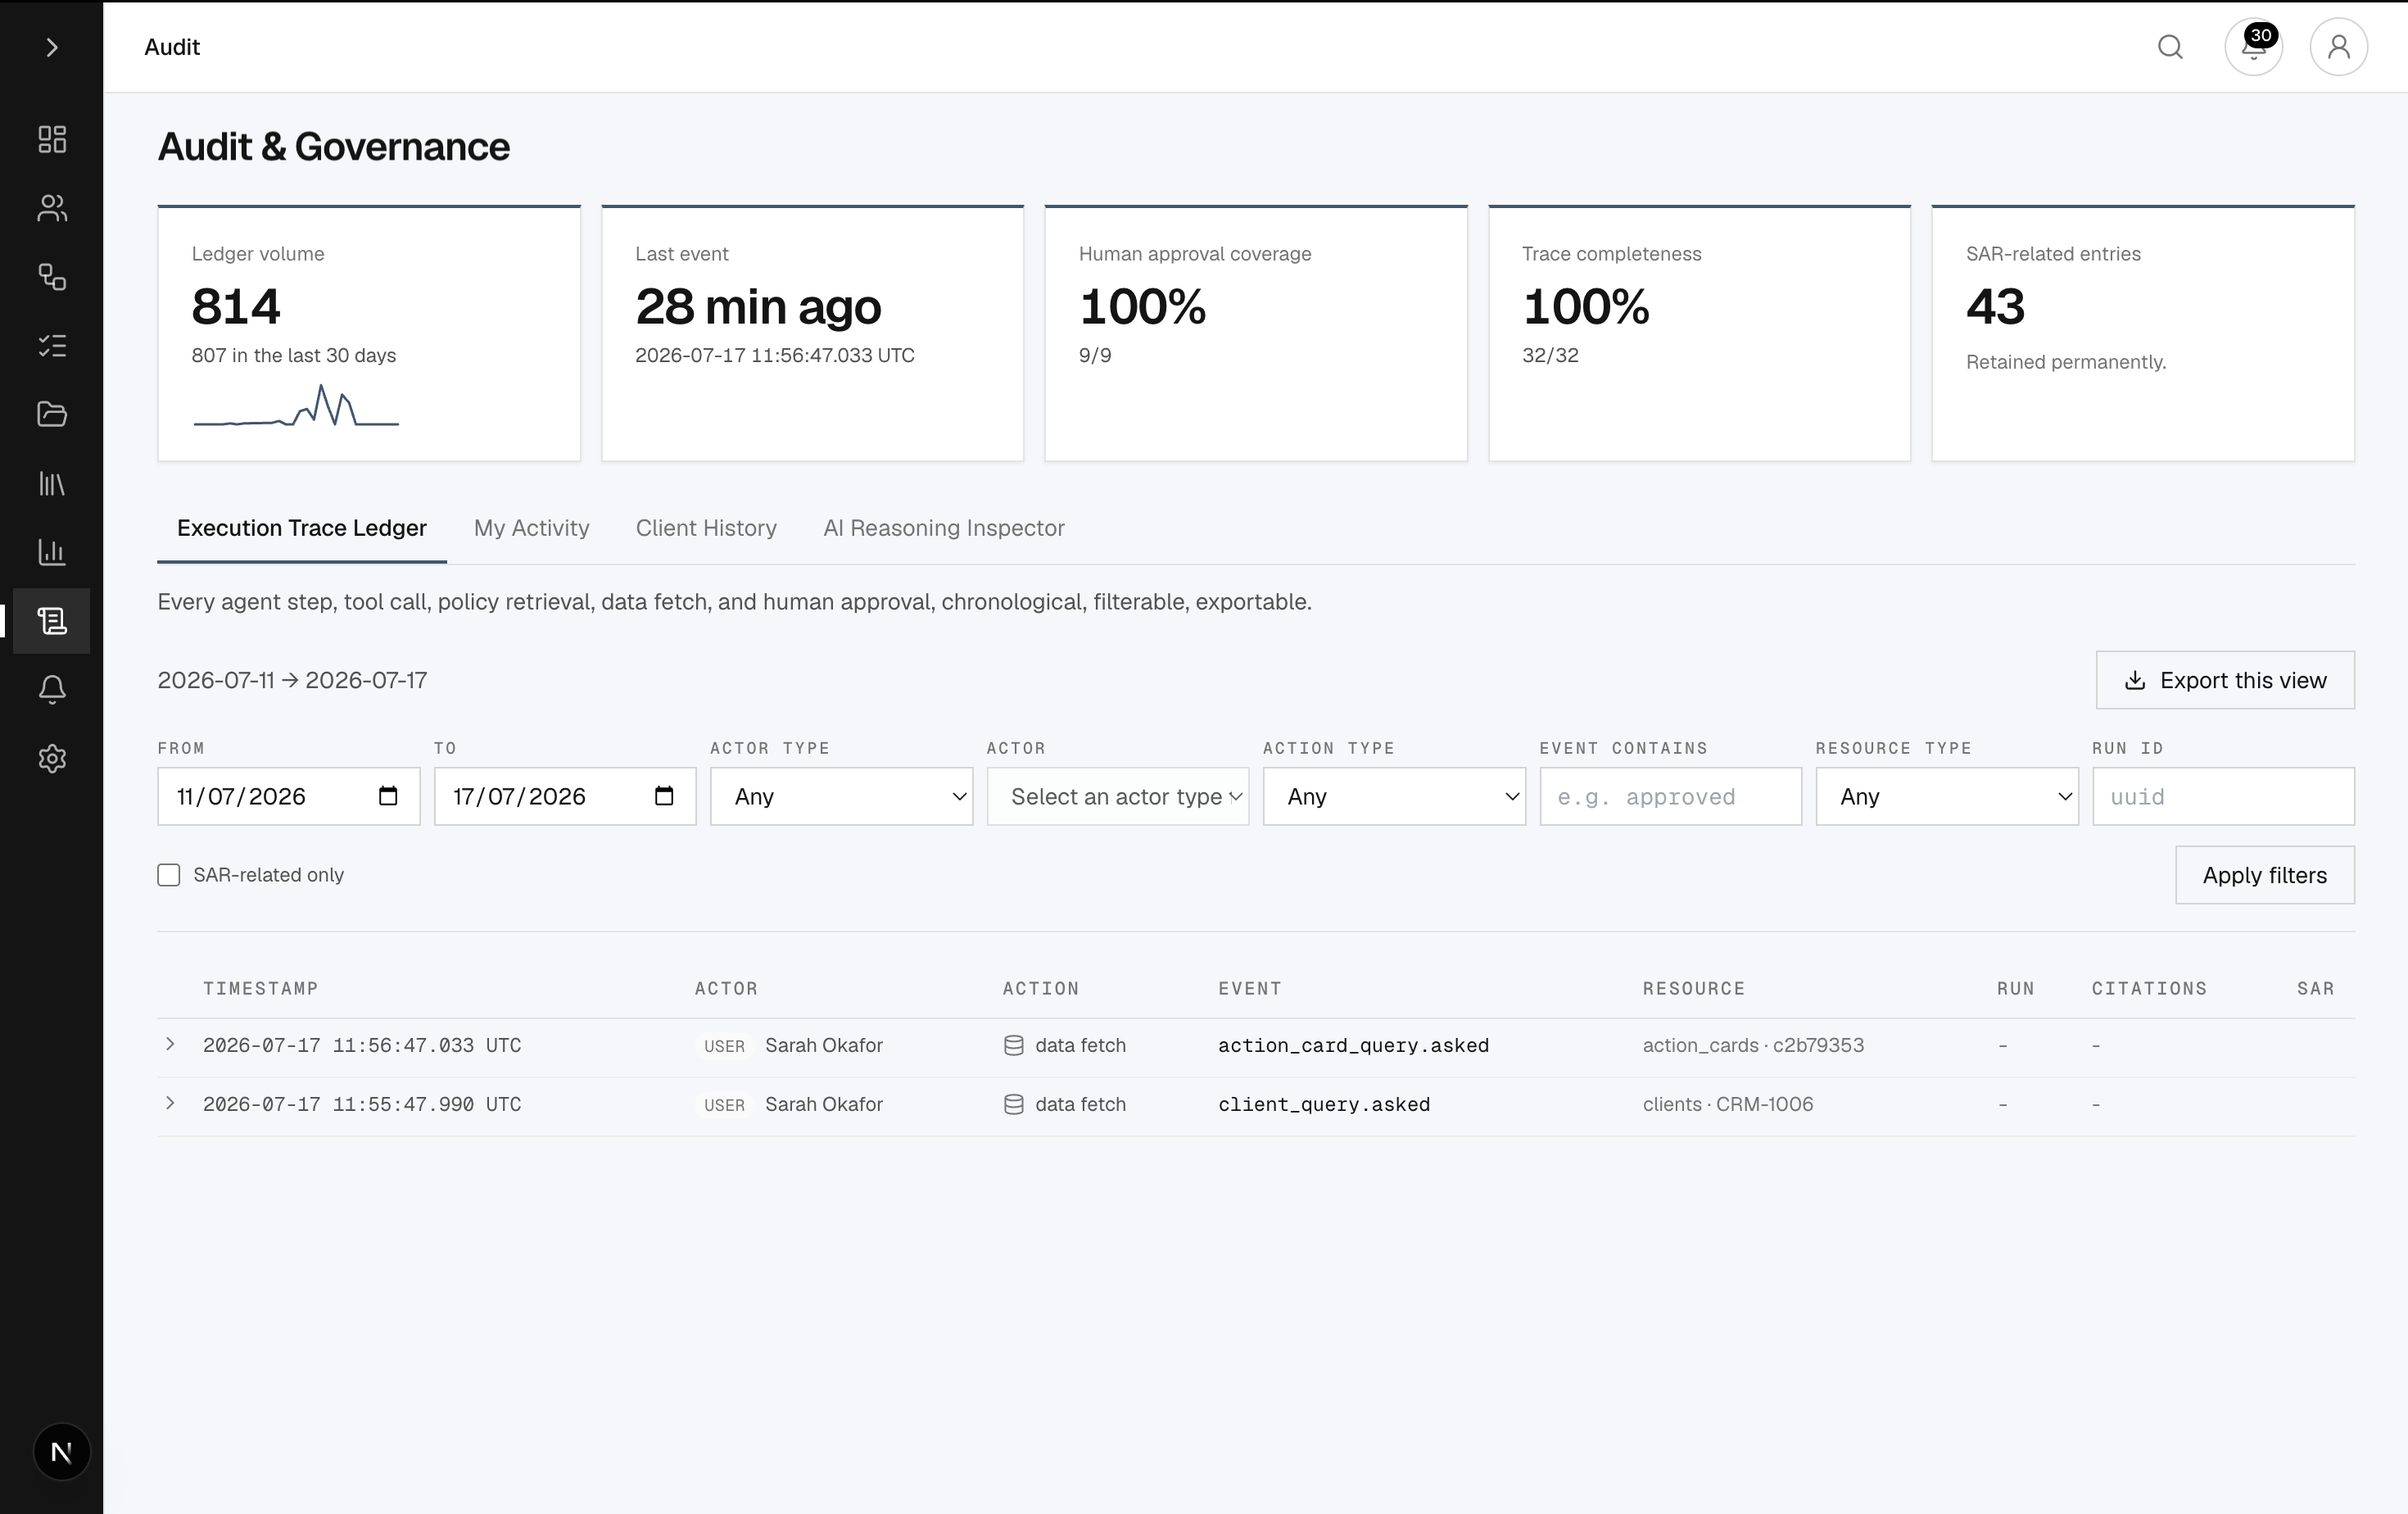Image resolution: width=2408 pixels, height=1514 pixels.
Task: Click the database icon in action_card_query.asked row
Action: coord(1013,1046)
